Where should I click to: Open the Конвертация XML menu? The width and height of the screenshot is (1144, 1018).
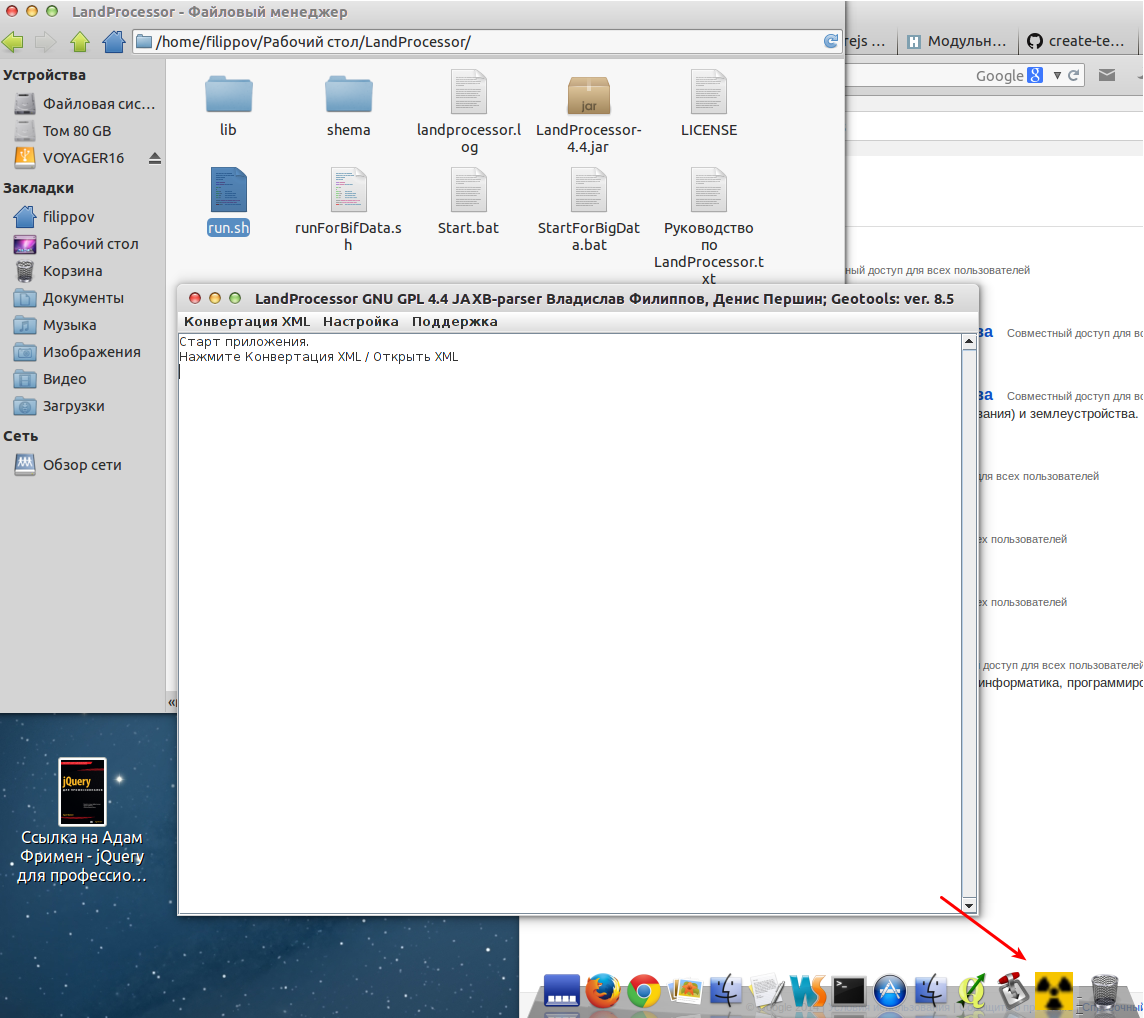click(x=247, y=322)
